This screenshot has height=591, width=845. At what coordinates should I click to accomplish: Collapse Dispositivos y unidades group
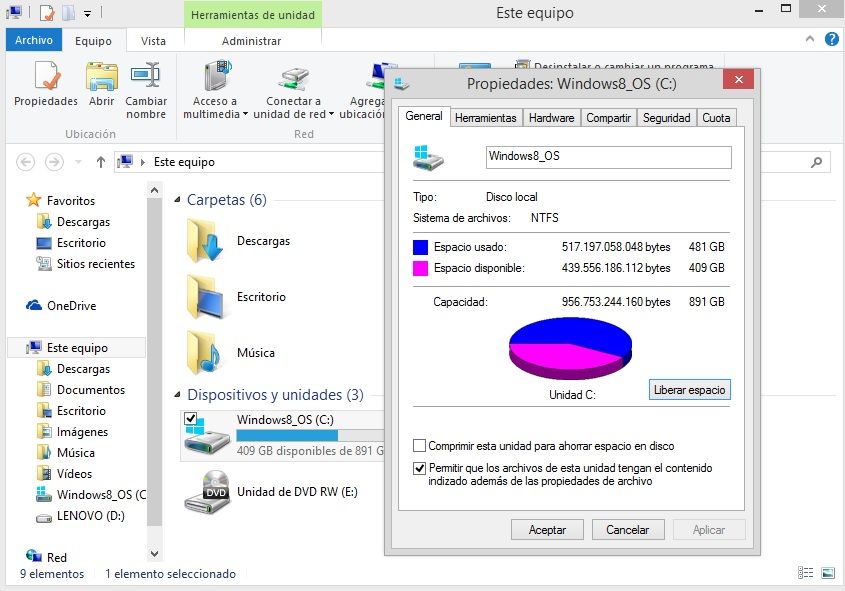(177, 395)
